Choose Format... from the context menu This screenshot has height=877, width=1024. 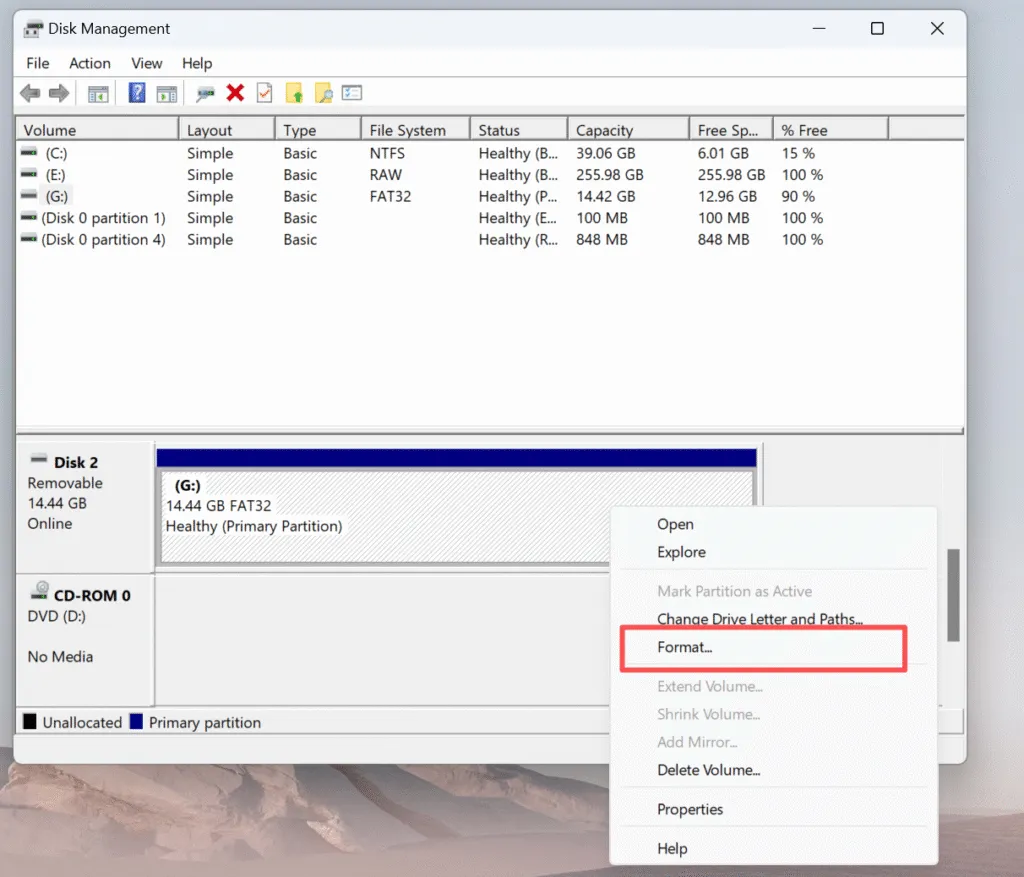tap(685, 648)
